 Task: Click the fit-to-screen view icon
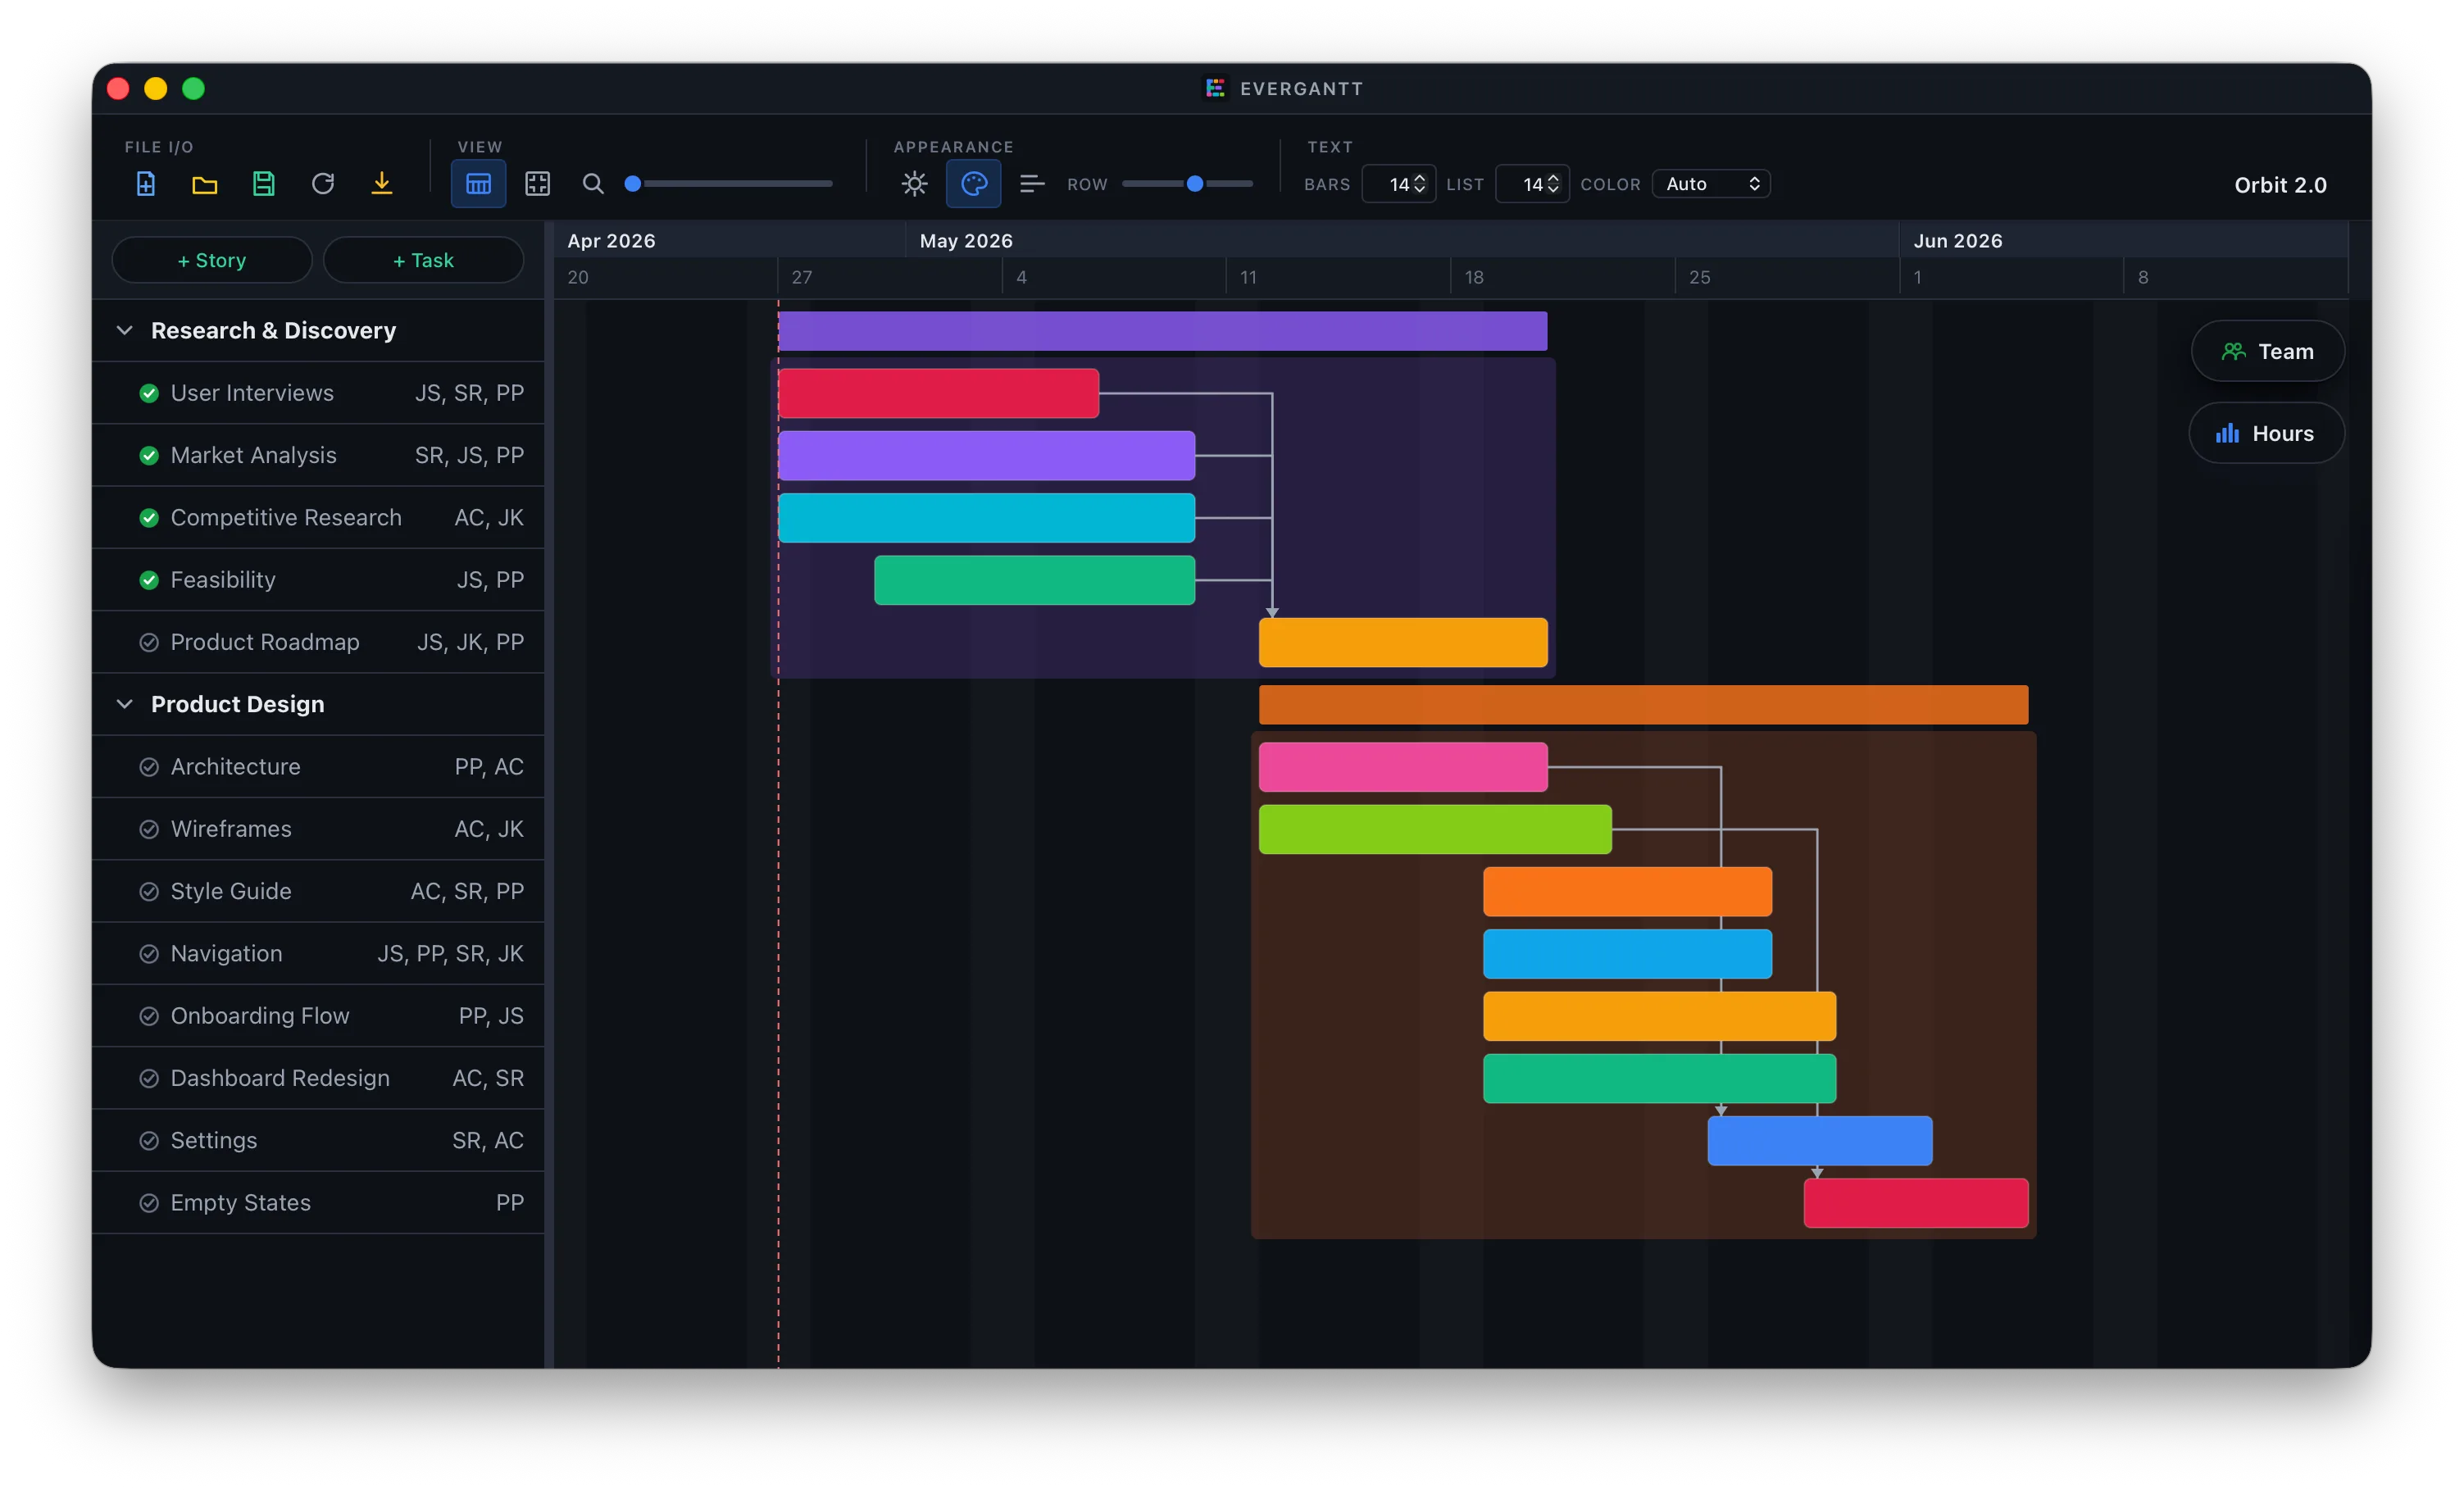point(538,184)
